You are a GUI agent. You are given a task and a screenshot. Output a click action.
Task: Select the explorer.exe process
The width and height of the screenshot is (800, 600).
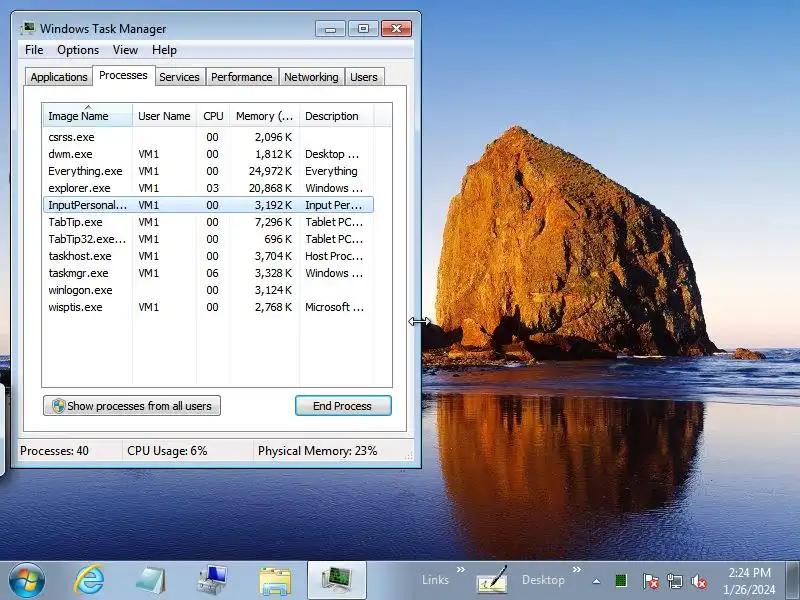(x=208, y=188)
